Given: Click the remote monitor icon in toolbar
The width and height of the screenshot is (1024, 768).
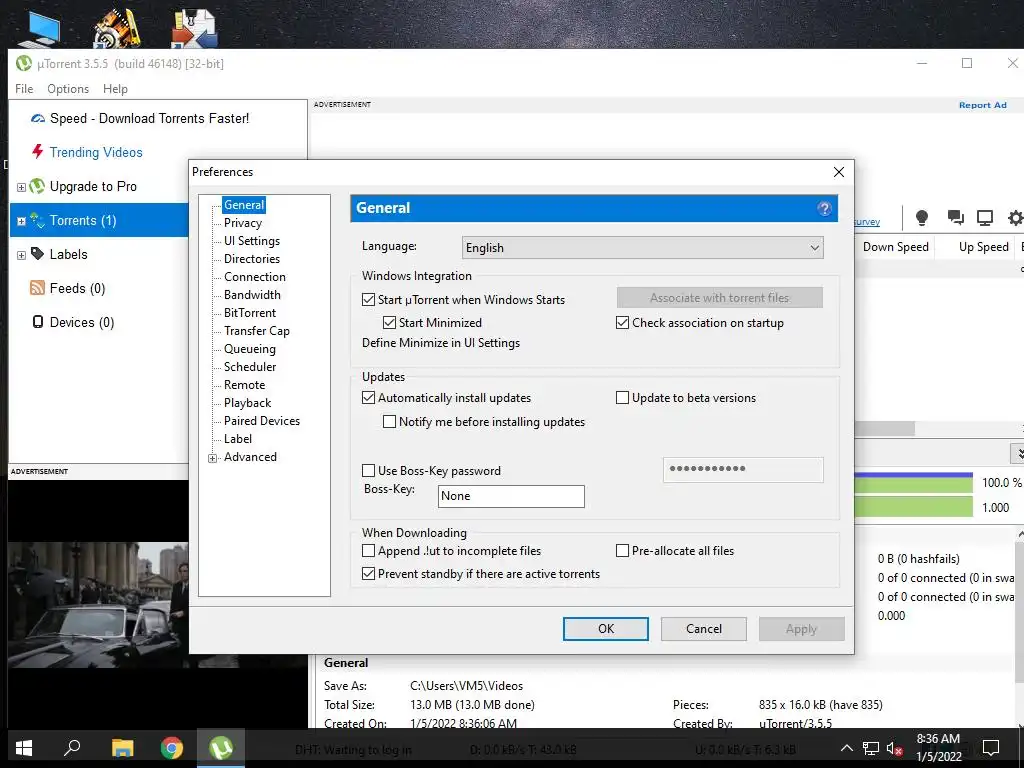Looking at the screenshot, I should coord(985,217).
